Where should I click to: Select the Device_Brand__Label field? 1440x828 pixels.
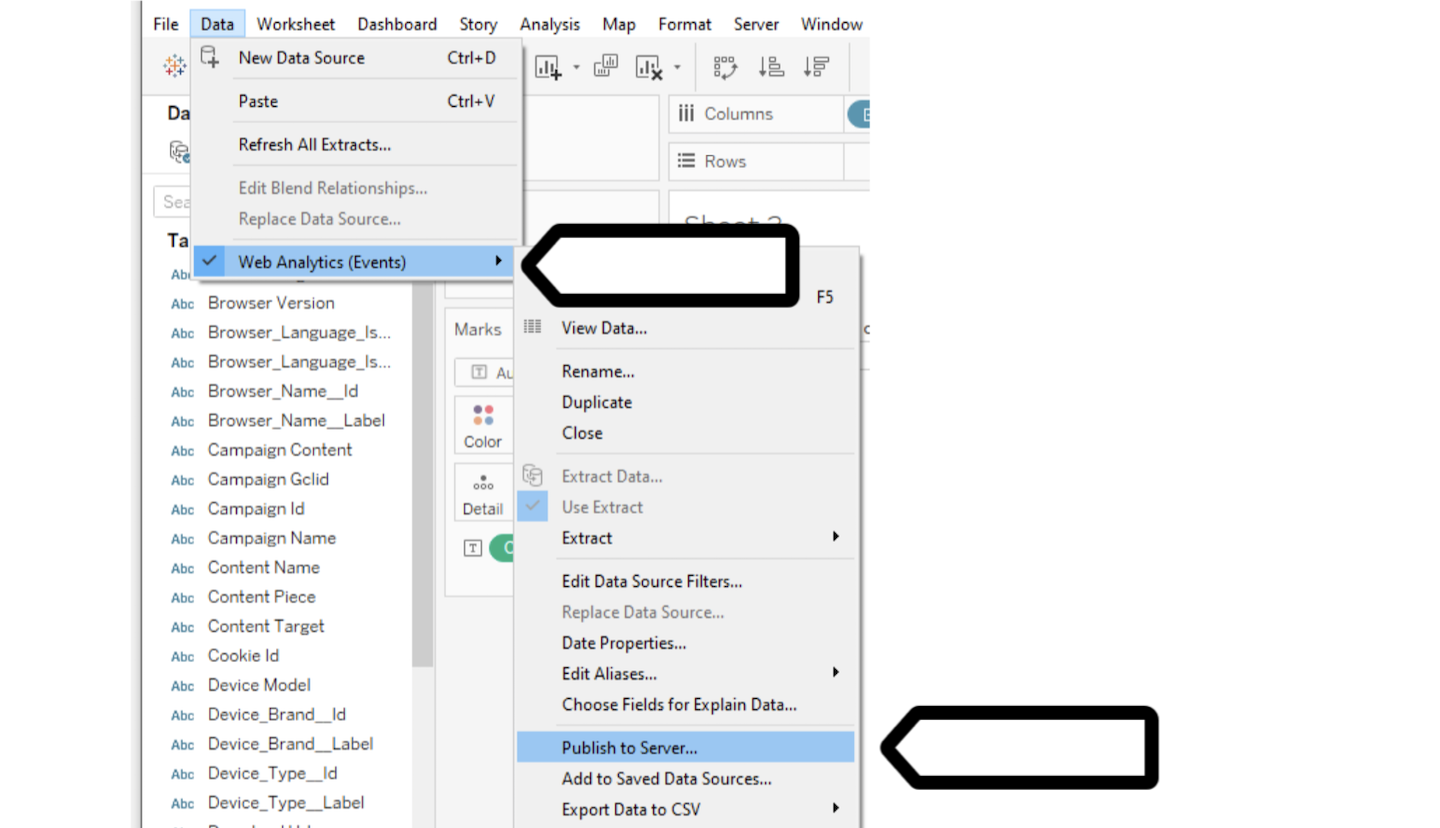click(290, 744)
